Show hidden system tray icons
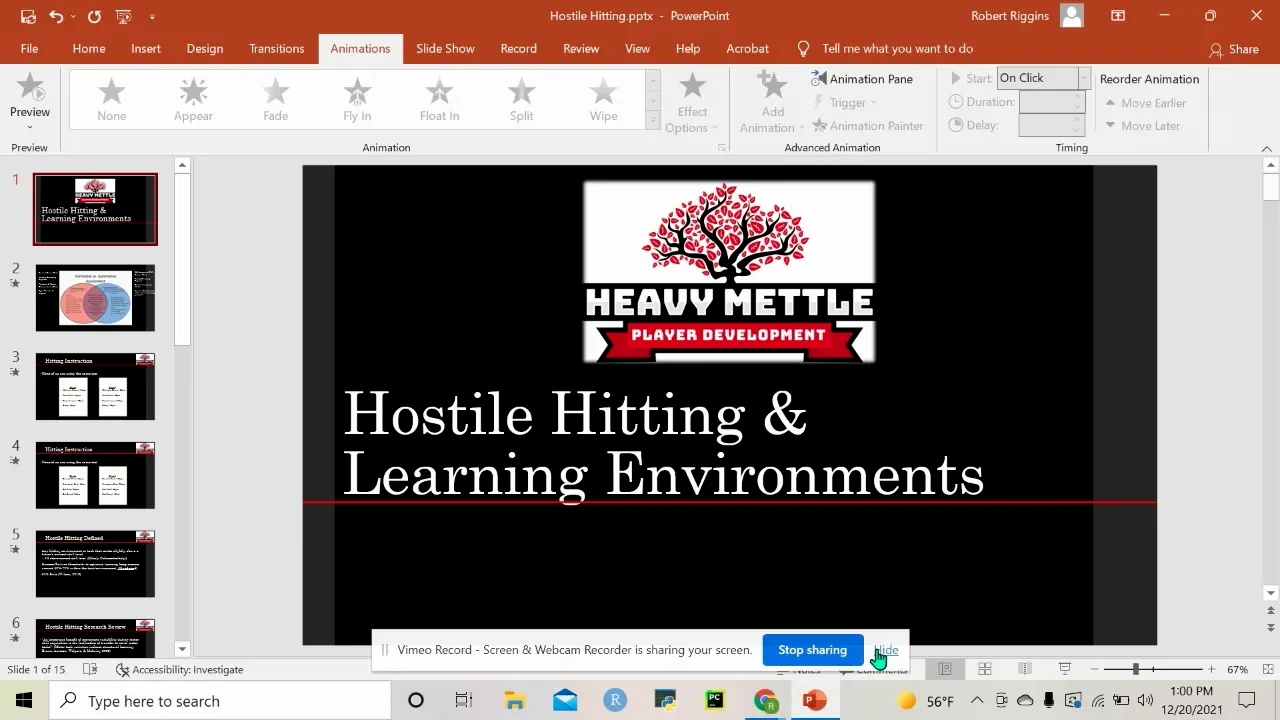Image resolution: width=1280 pixels, height=720 pixels. 977,701
